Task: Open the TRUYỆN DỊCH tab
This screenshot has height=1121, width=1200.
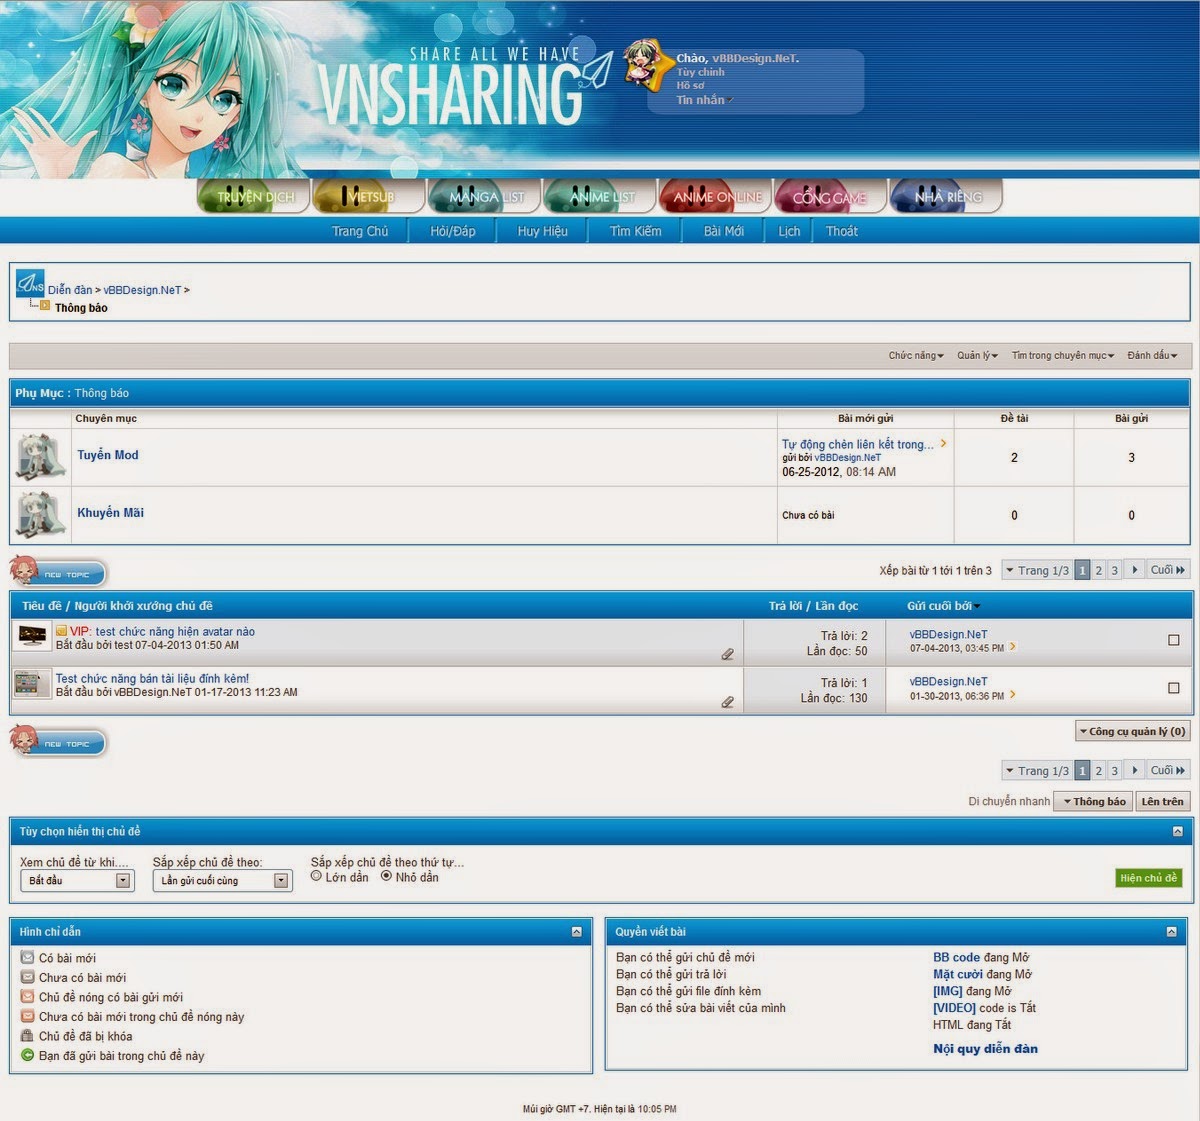Action: 255,196
